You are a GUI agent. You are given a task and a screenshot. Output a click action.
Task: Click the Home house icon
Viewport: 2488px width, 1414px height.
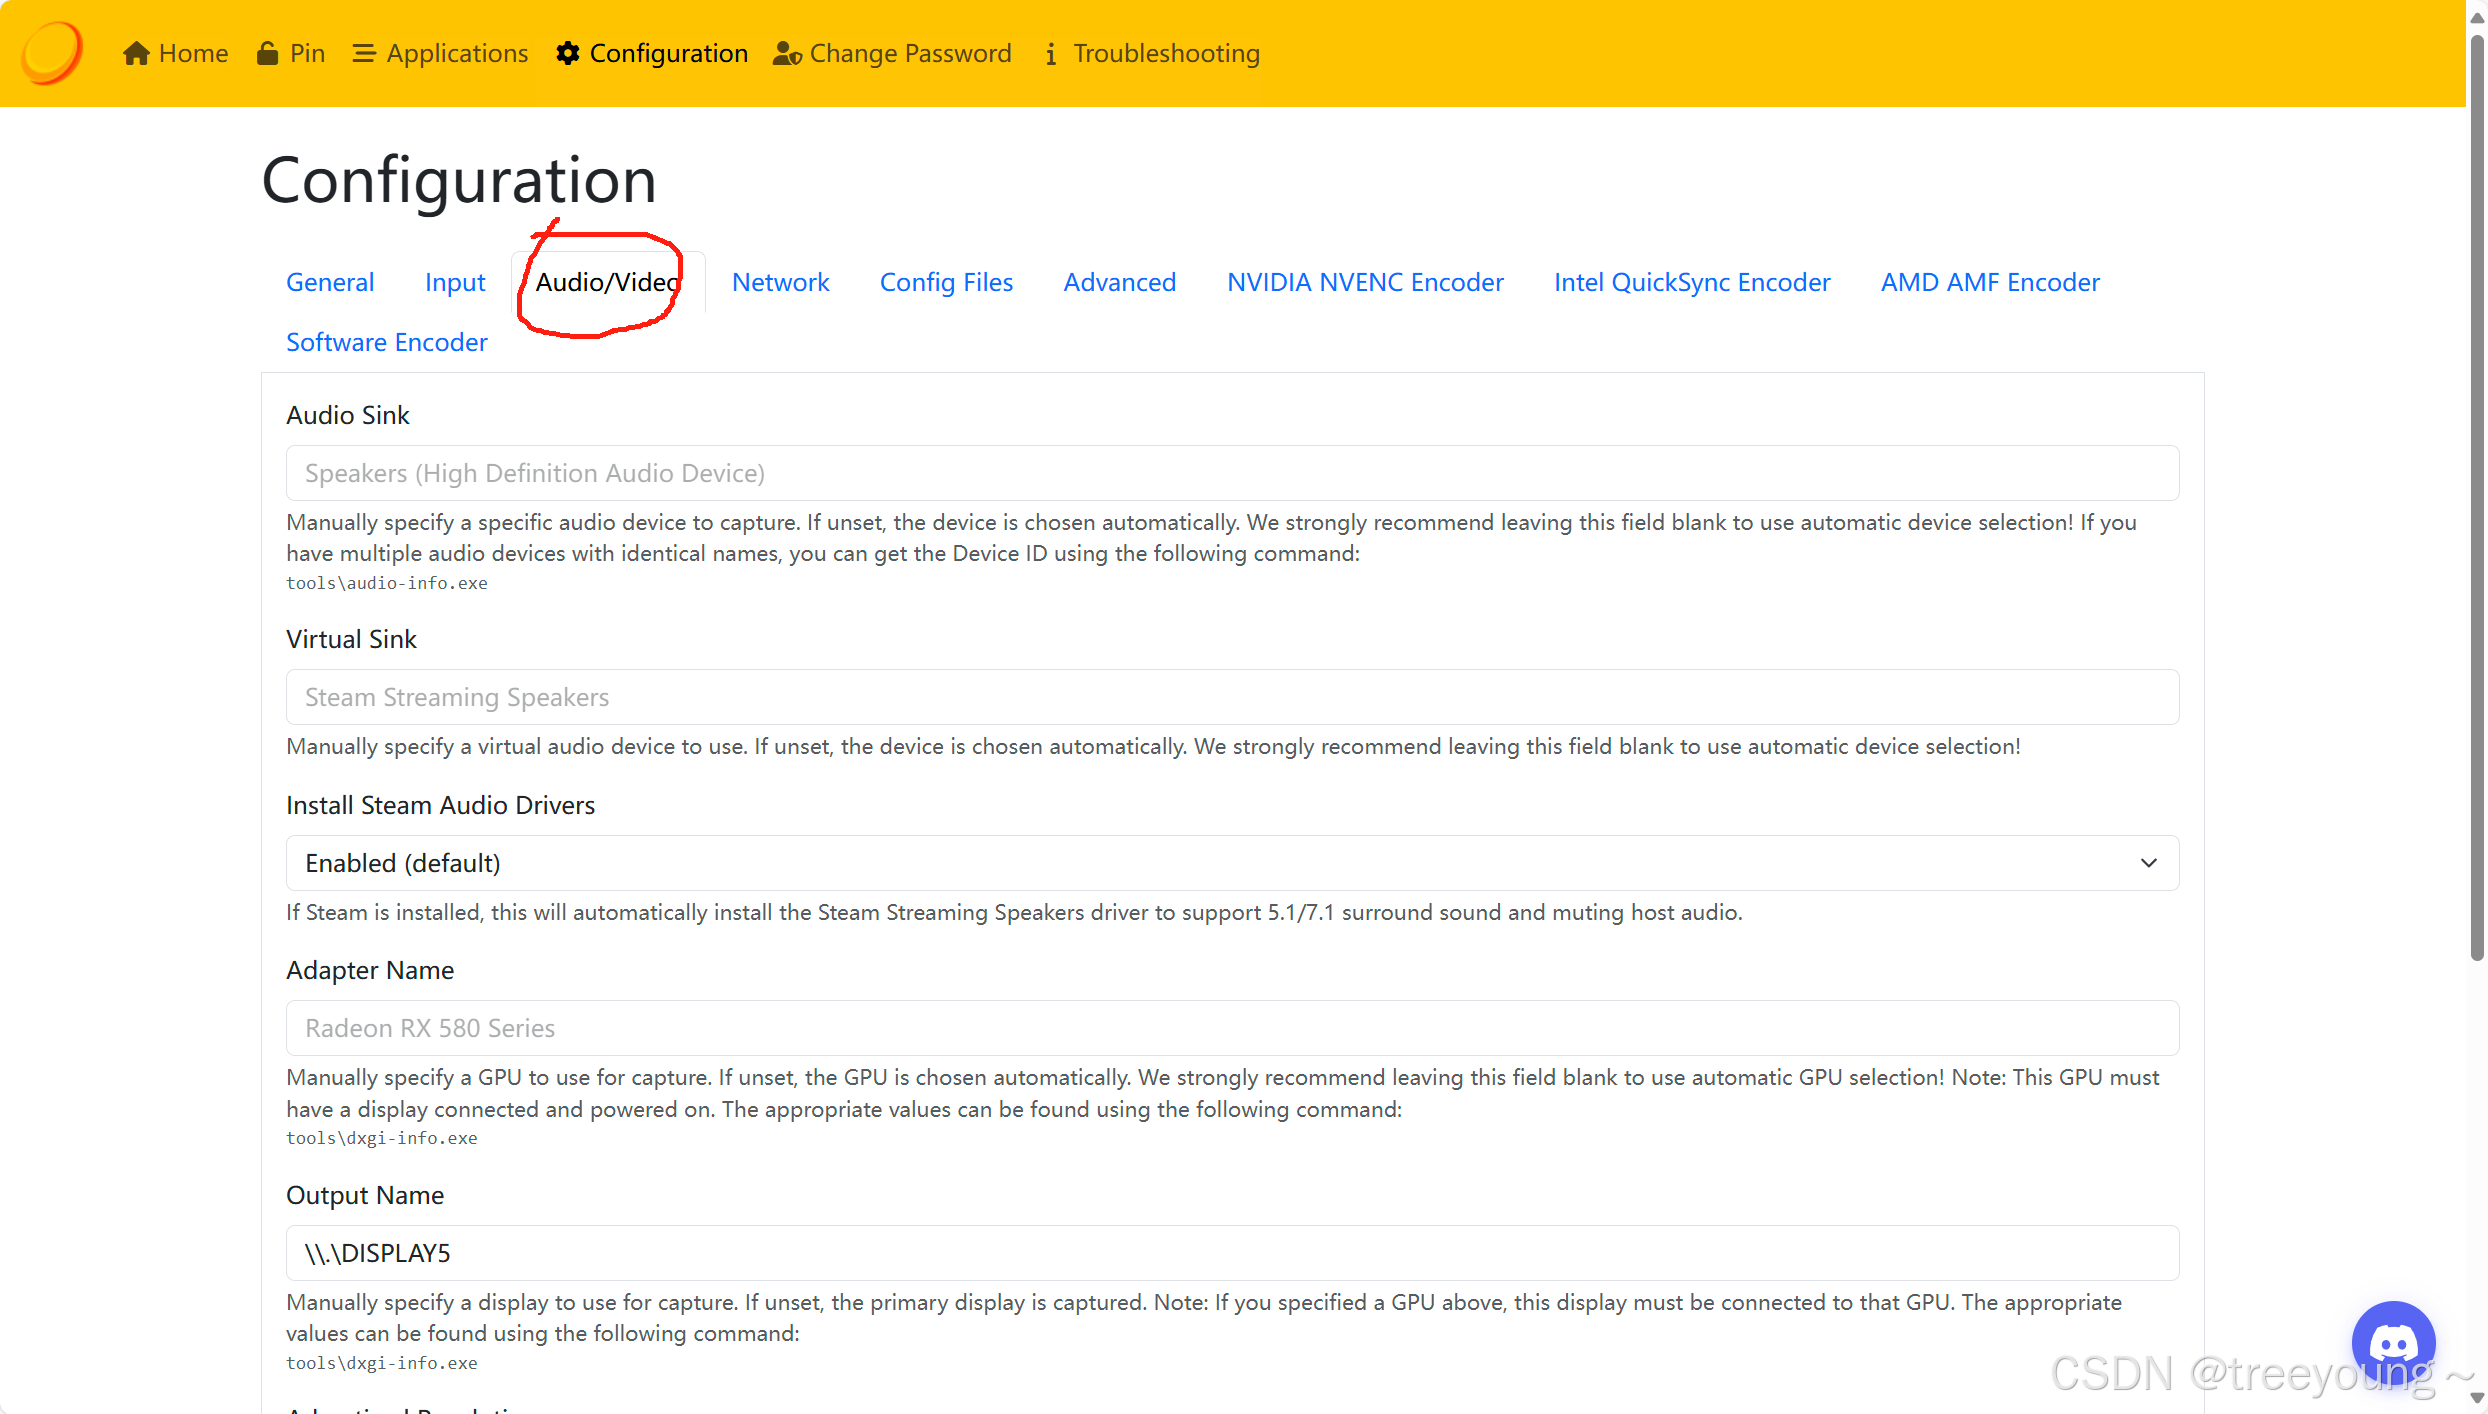pos(136,53)
